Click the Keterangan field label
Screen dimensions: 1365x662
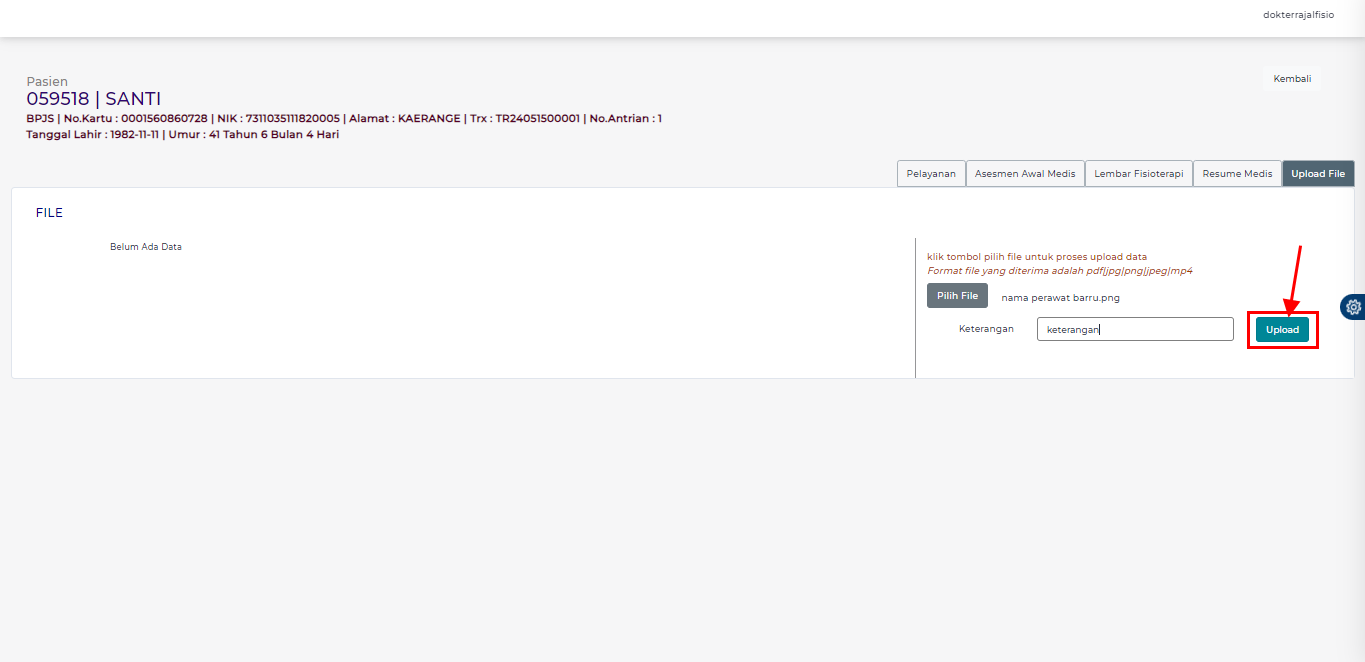(x=986, y=329)
